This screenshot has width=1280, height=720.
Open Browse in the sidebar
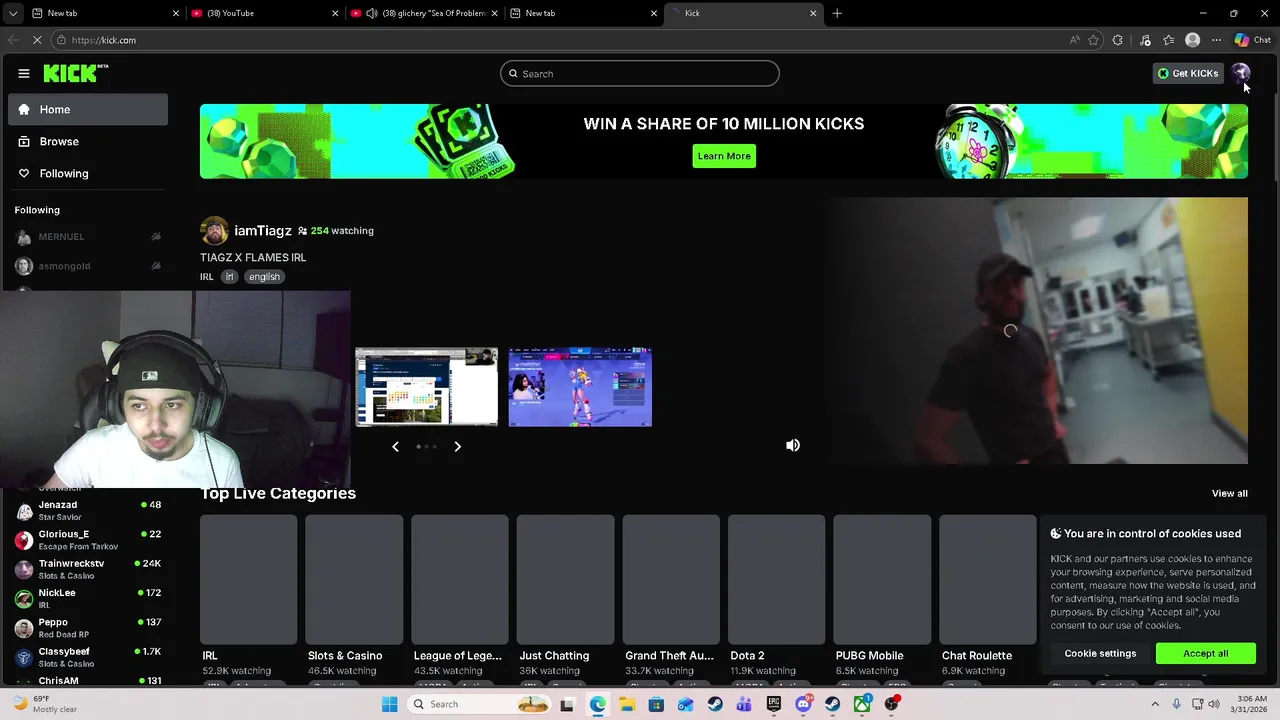[88, 141]
